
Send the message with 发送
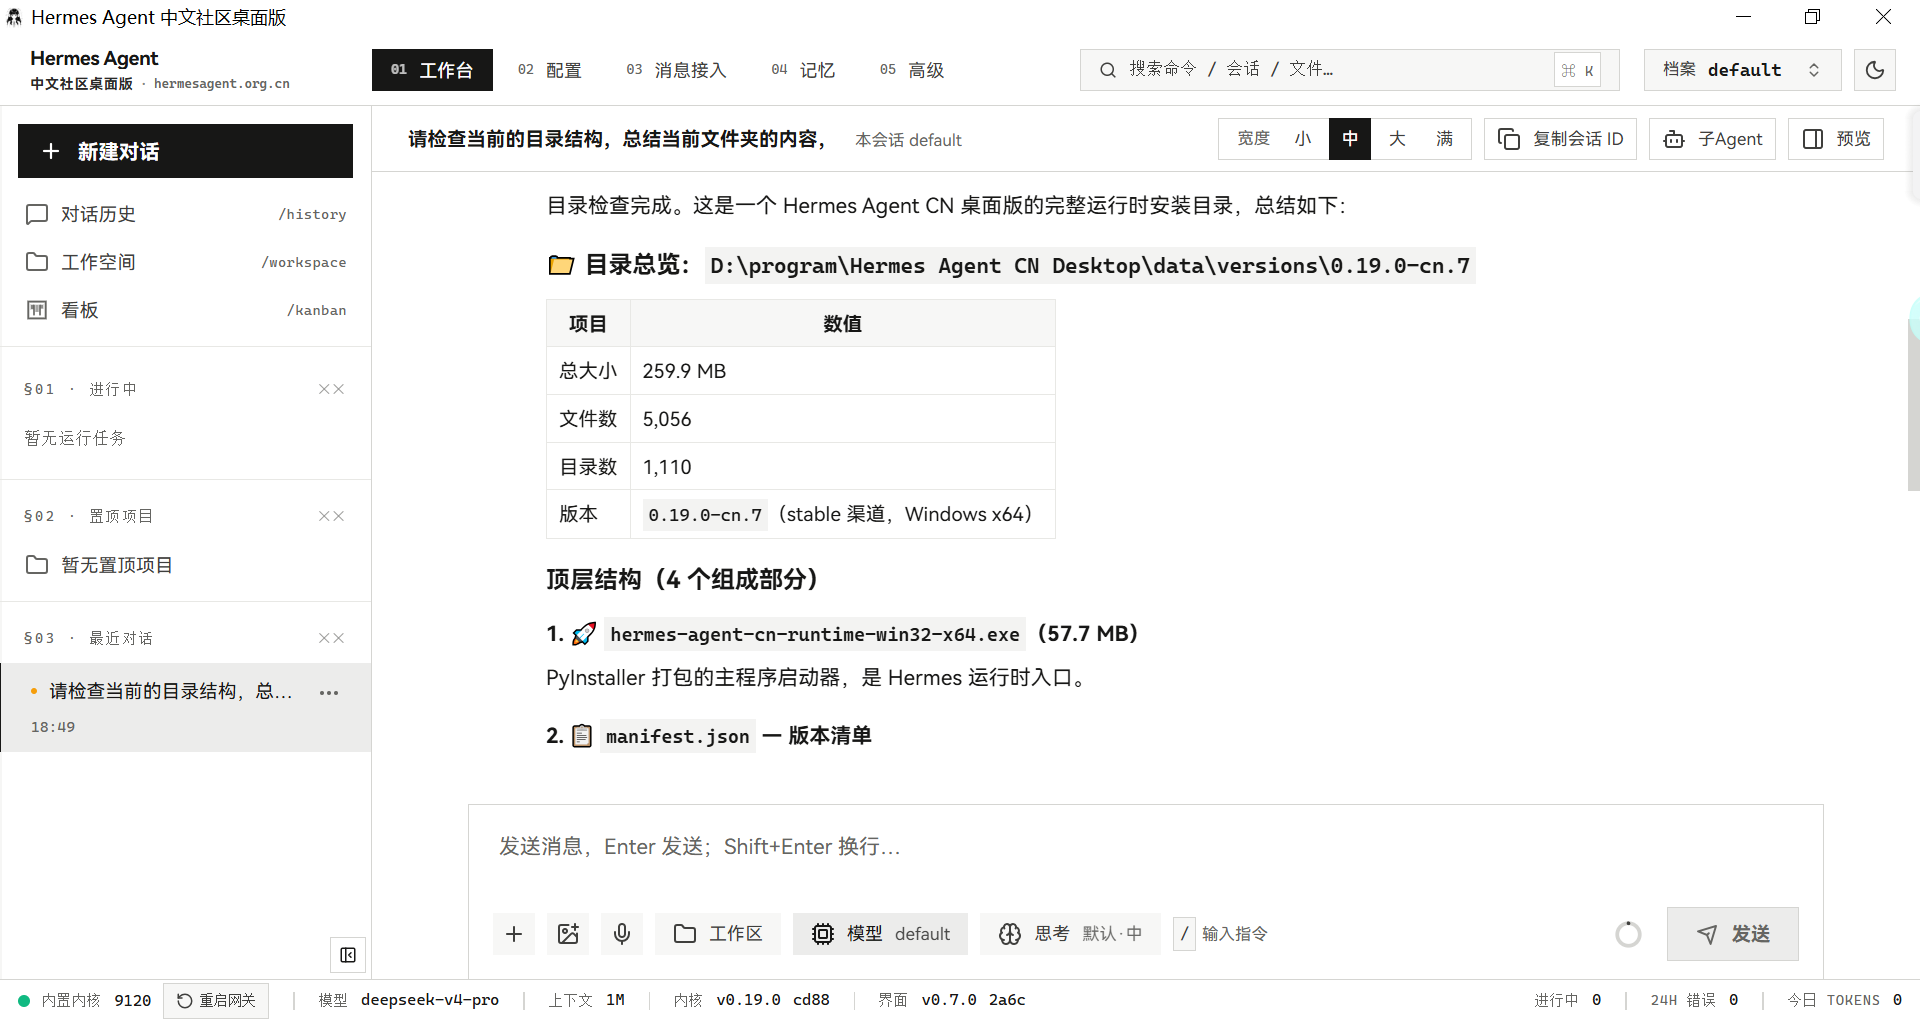coord(1733,934)
